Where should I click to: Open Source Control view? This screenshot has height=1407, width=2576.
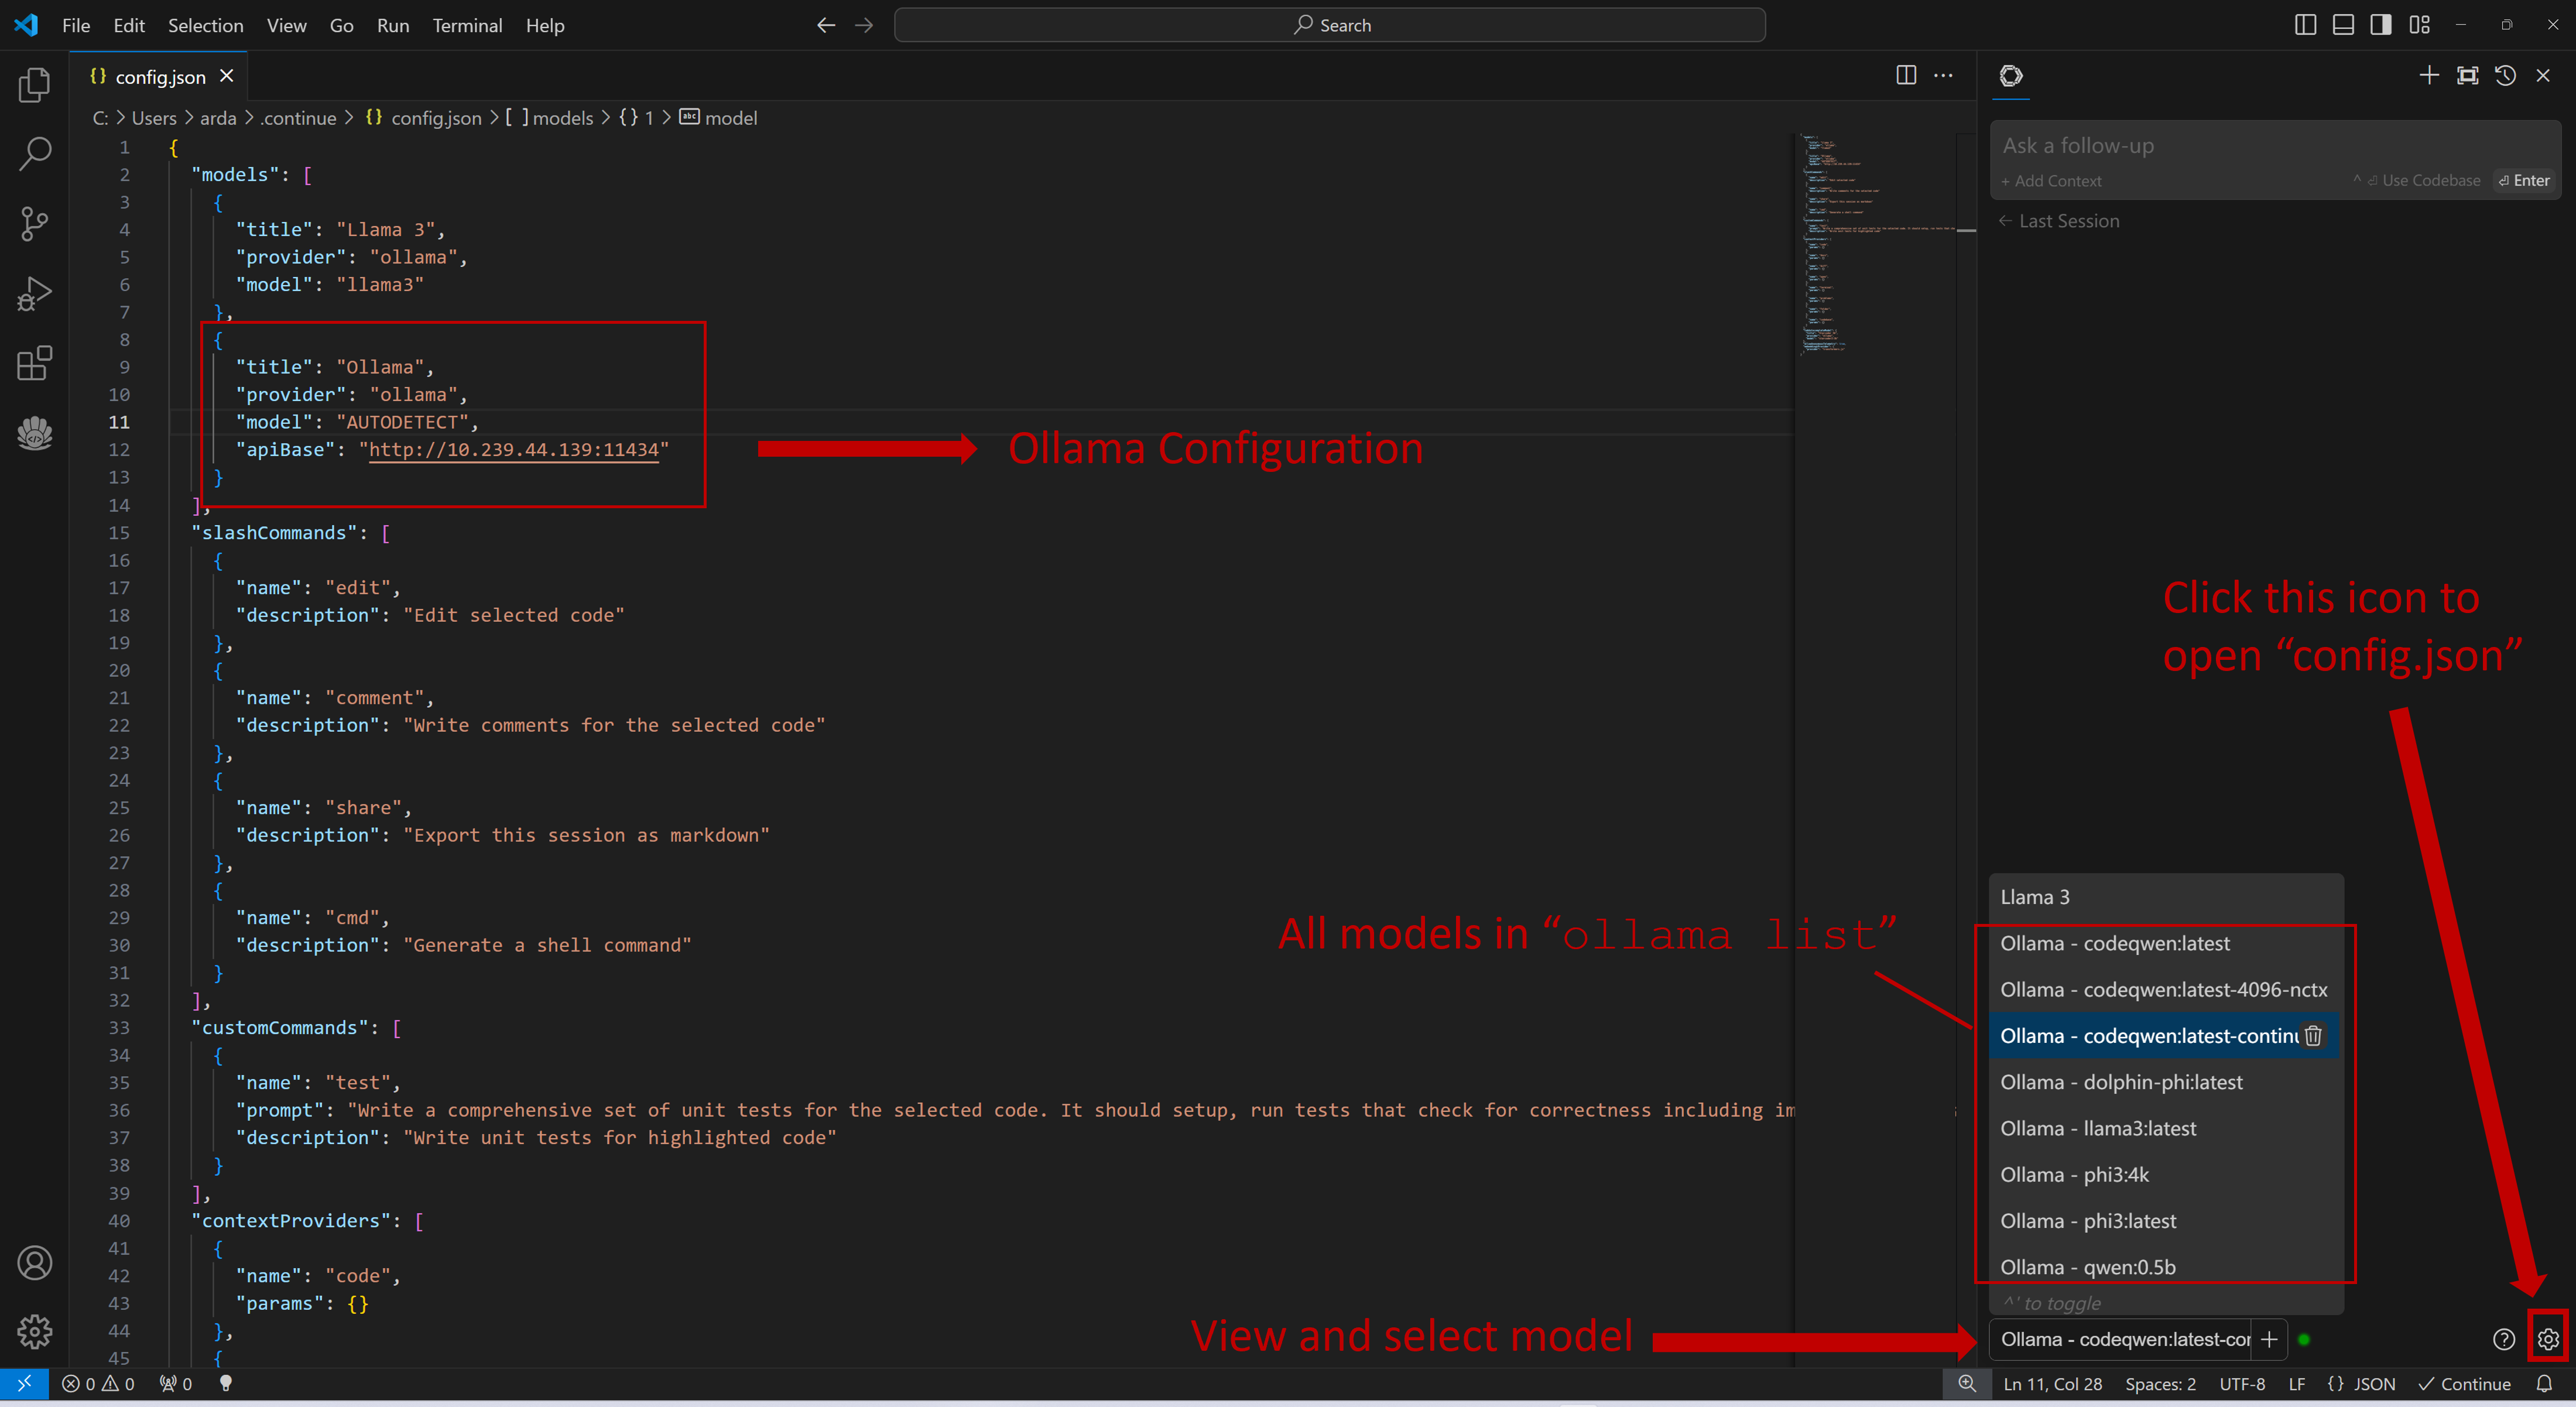point(34,224)
